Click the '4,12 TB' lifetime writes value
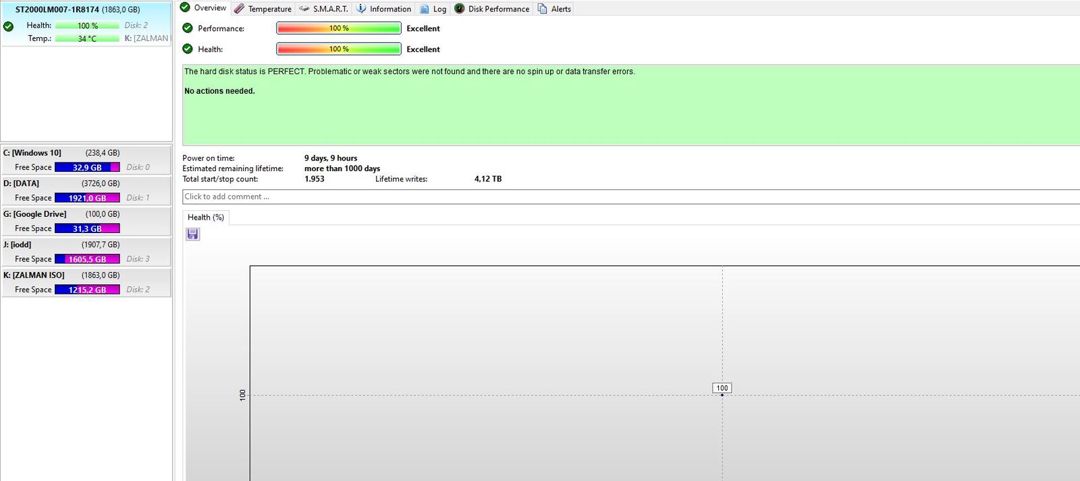Viewport: 1080px width, 481px height. (x=488, y=179)
